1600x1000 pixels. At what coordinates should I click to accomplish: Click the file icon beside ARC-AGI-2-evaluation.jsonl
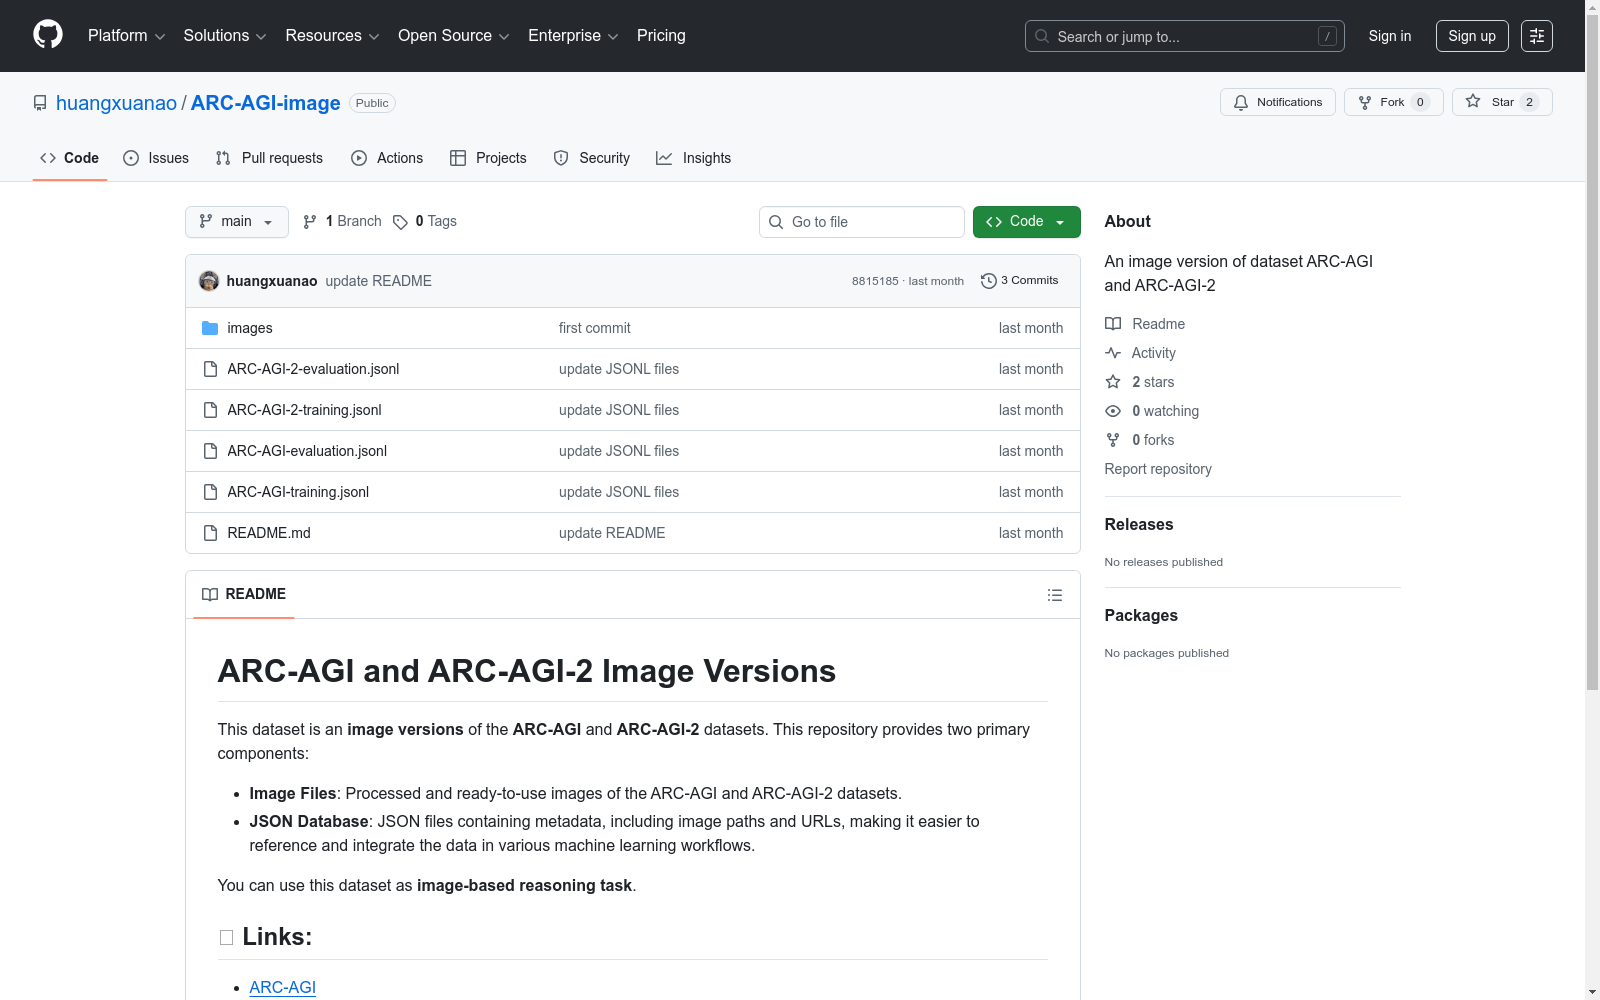click(210, 369)
